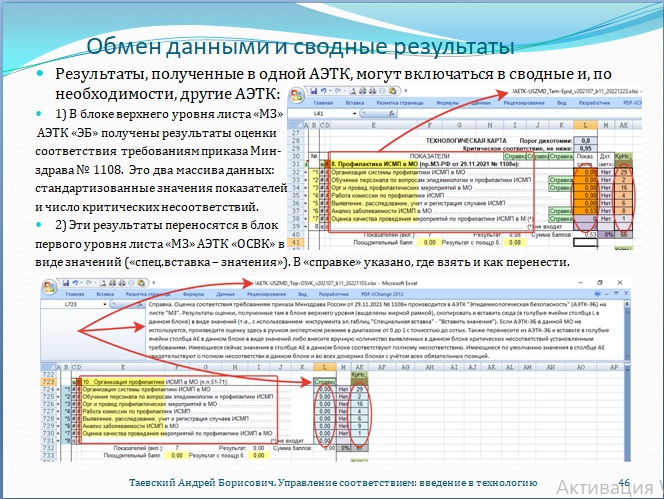This screenshot has width=664, height=499.
Task: Click 'Работа комиссии по профилактике ИСМП' in row 35
Action: (x=387, y=196)
